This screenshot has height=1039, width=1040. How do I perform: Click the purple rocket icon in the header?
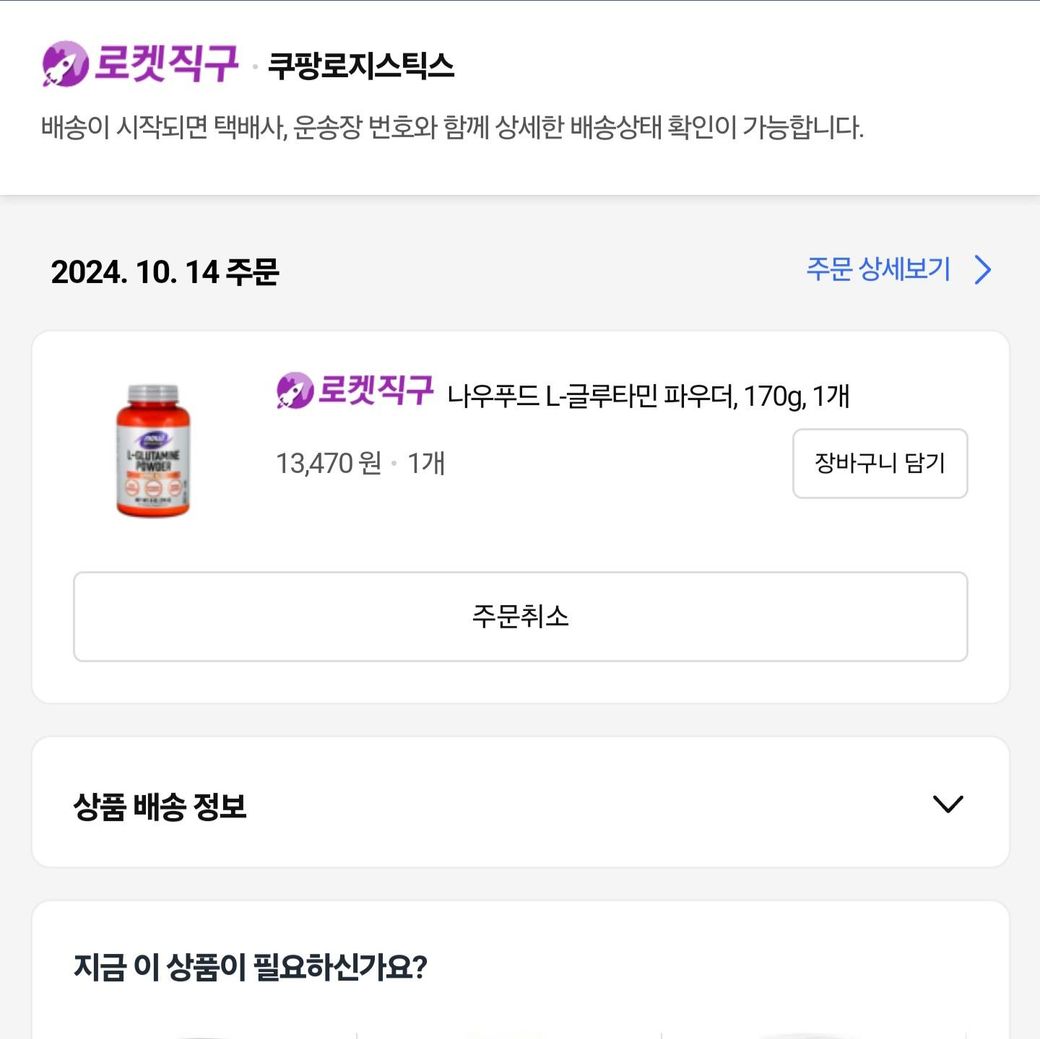65,64
